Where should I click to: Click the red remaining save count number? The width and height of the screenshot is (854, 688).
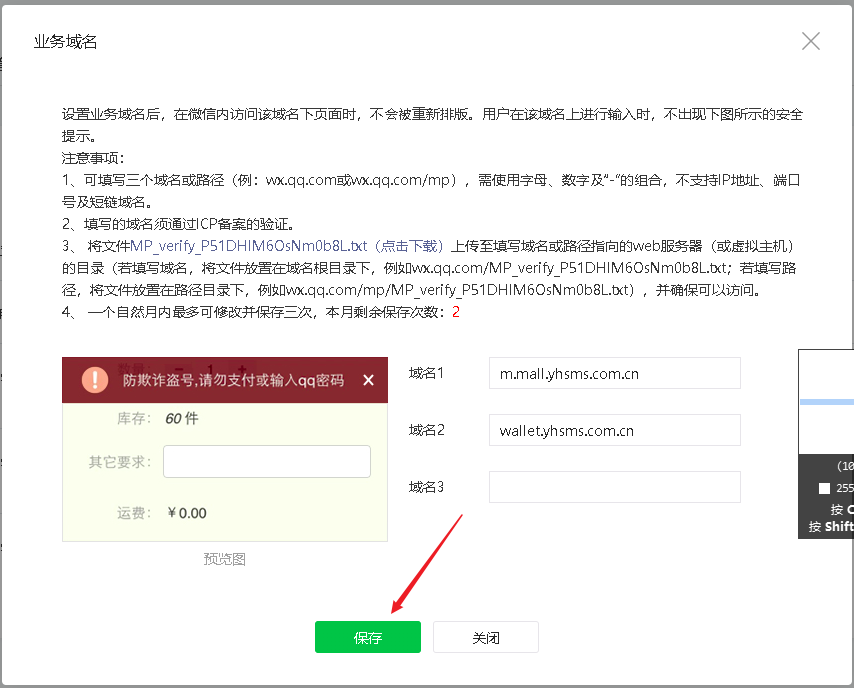click(x=456, y=312)
